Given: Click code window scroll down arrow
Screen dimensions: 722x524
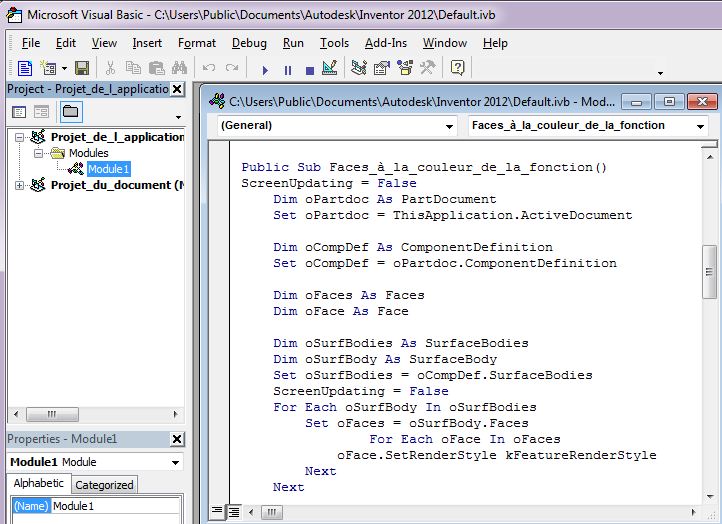Looking at the screenshot, I should (x=710, y=497).
